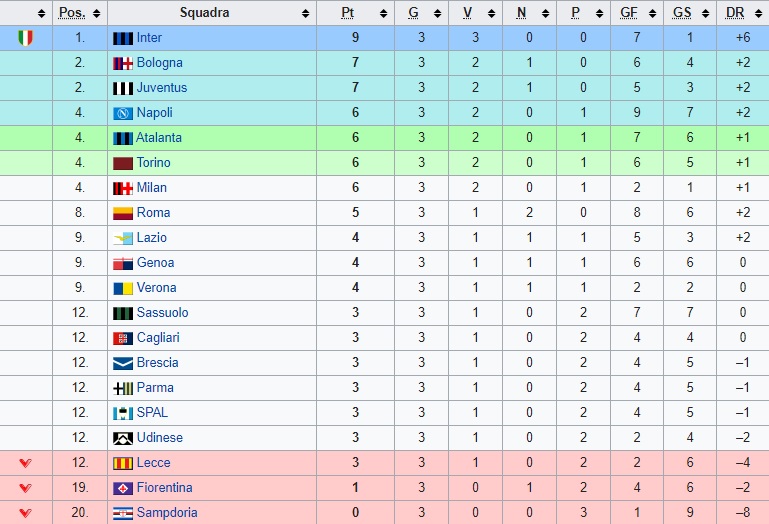Image resolution: width=769 pixels, height=524 pixels.
Task: Open the Sassuolo team link
Action: point(162,313)
